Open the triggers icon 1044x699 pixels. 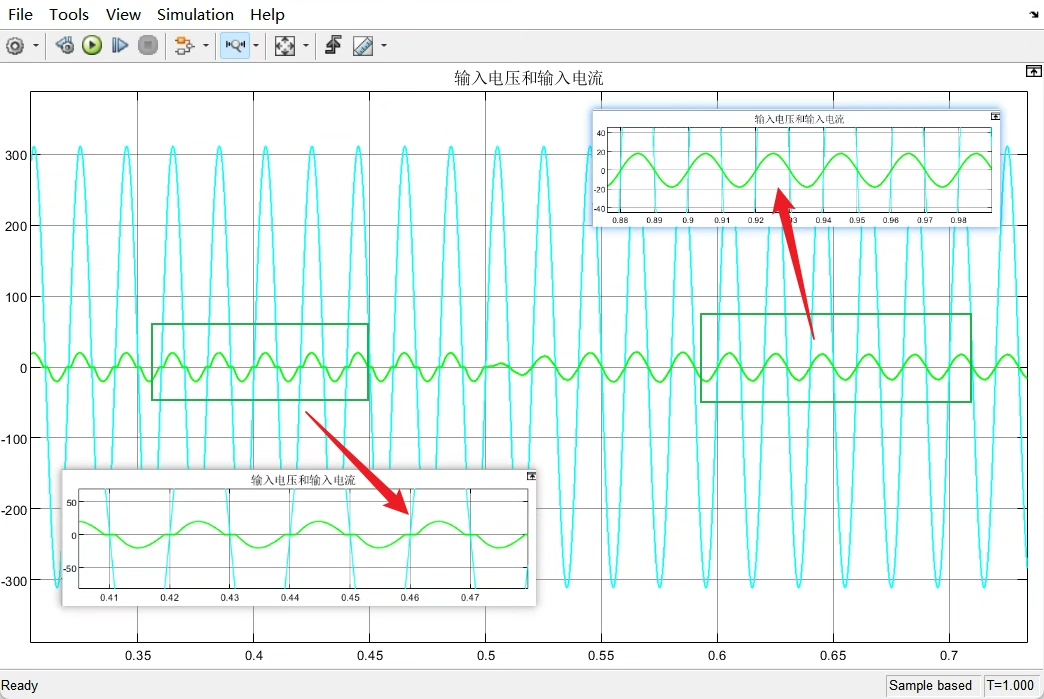click(x=333, y=45)
